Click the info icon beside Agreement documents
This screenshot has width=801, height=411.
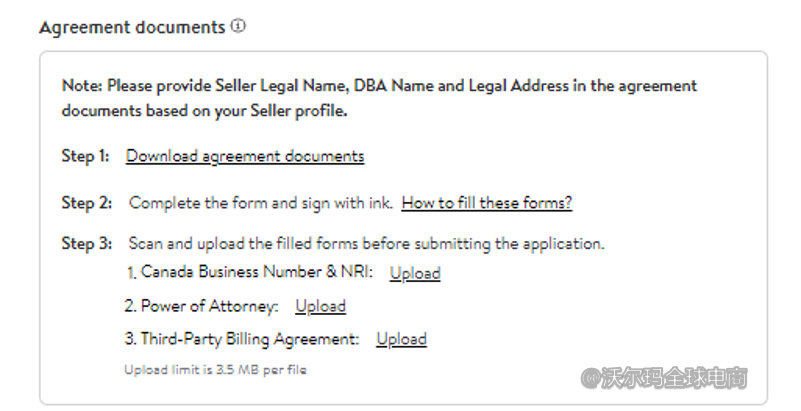pyautogui.click(x=238, y=27)
